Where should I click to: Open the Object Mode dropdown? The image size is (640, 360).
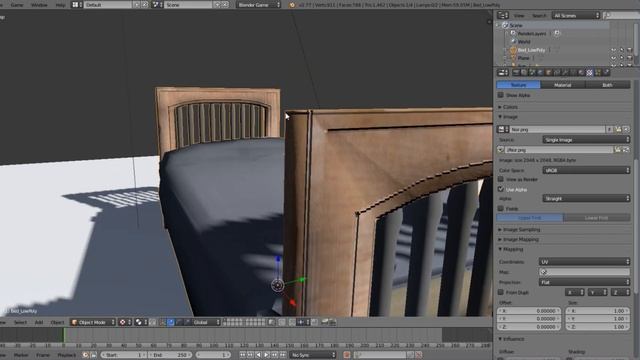pyautogui.click(x=93, y=322)
